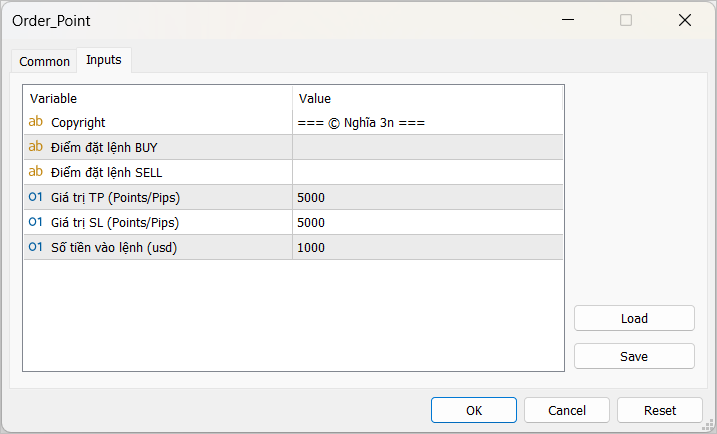Image resolution: width=717 pixels, height=434 pixels.
Task: Select the Inputs tab
Action: (x=104, y=60)
